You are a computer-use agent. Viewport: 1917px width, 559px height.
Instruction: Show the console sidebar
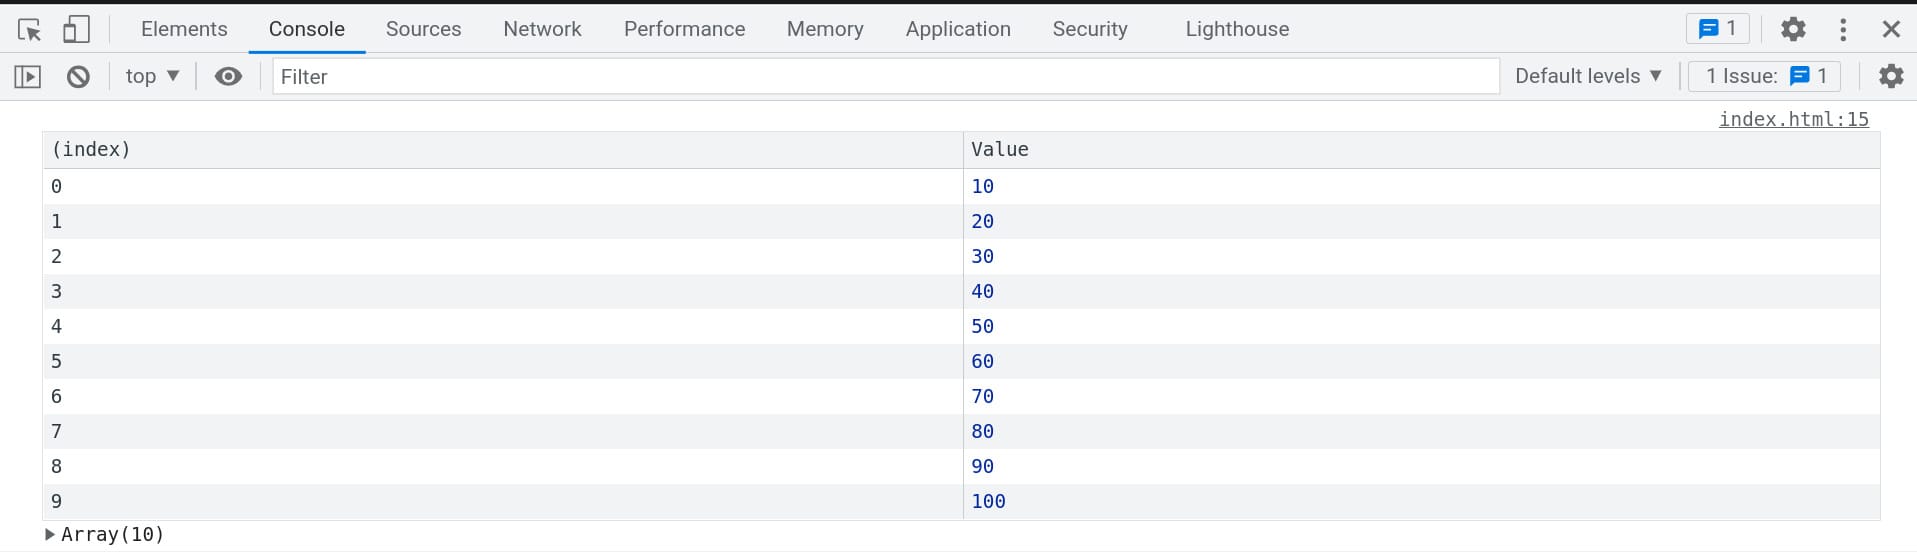(28, 76)
